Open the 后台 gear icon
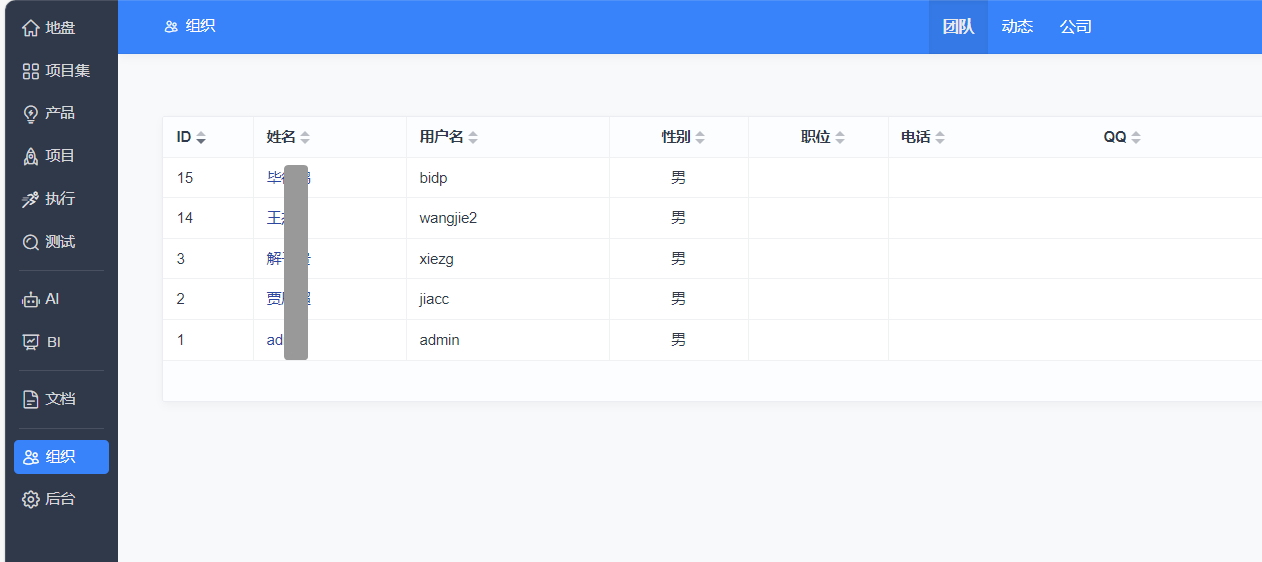 click(31, 499)
